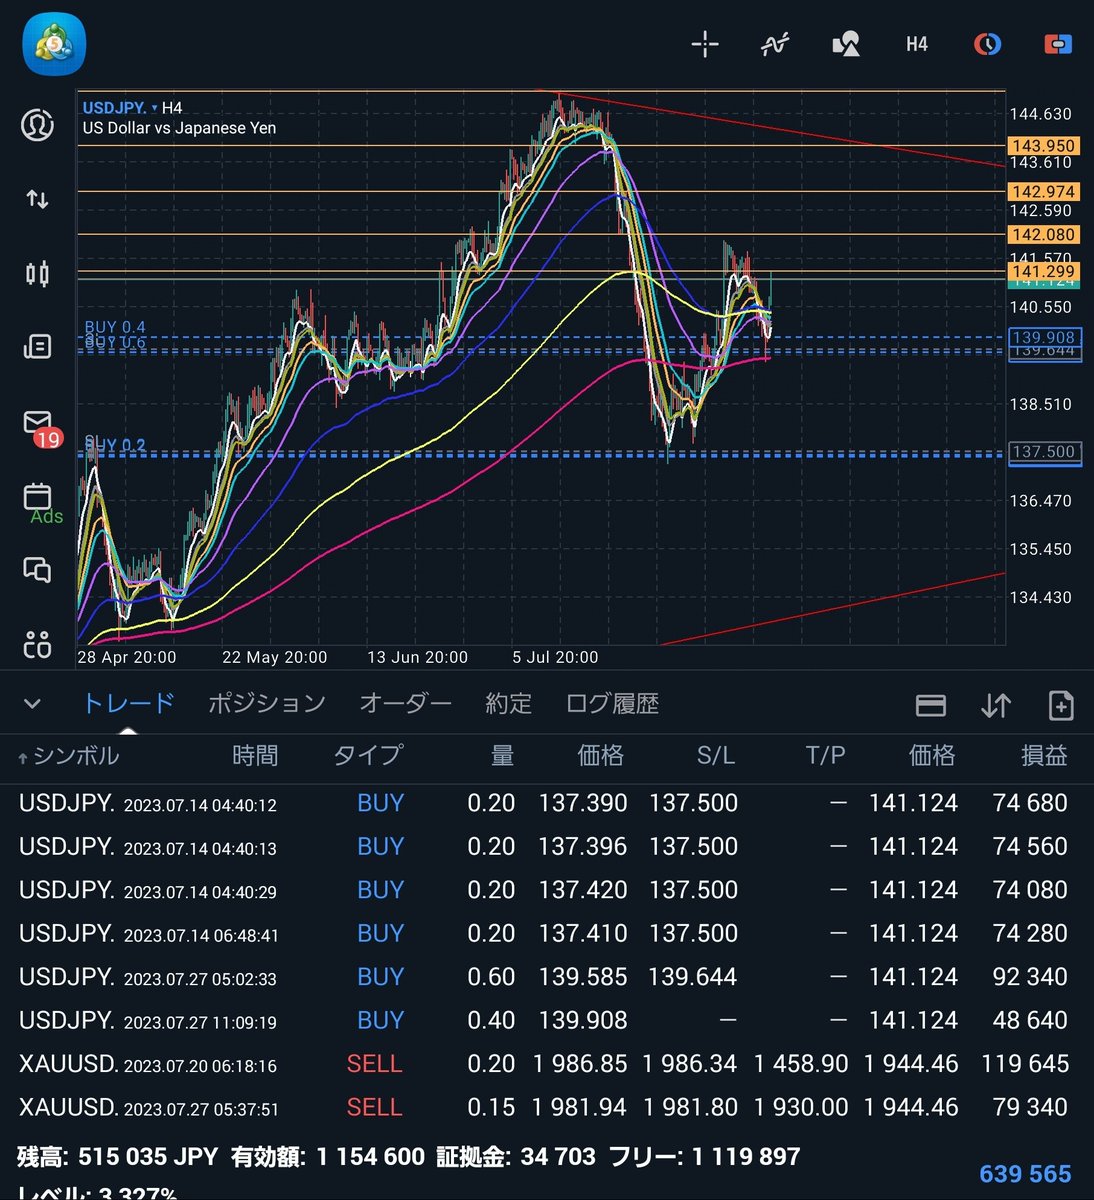Select USDJPY position opened at 04:40:13
The height and width of the screenshot is (1200, 1094).
[547, 846]
